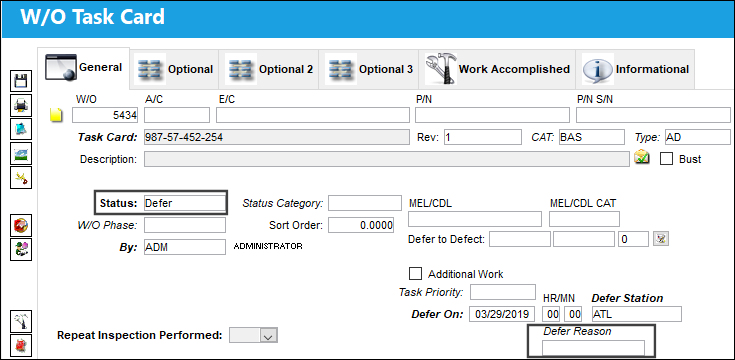Click the small icon after Defer to Defect
The height and width of the screenshot is (360, 735).
click(662, 239)
